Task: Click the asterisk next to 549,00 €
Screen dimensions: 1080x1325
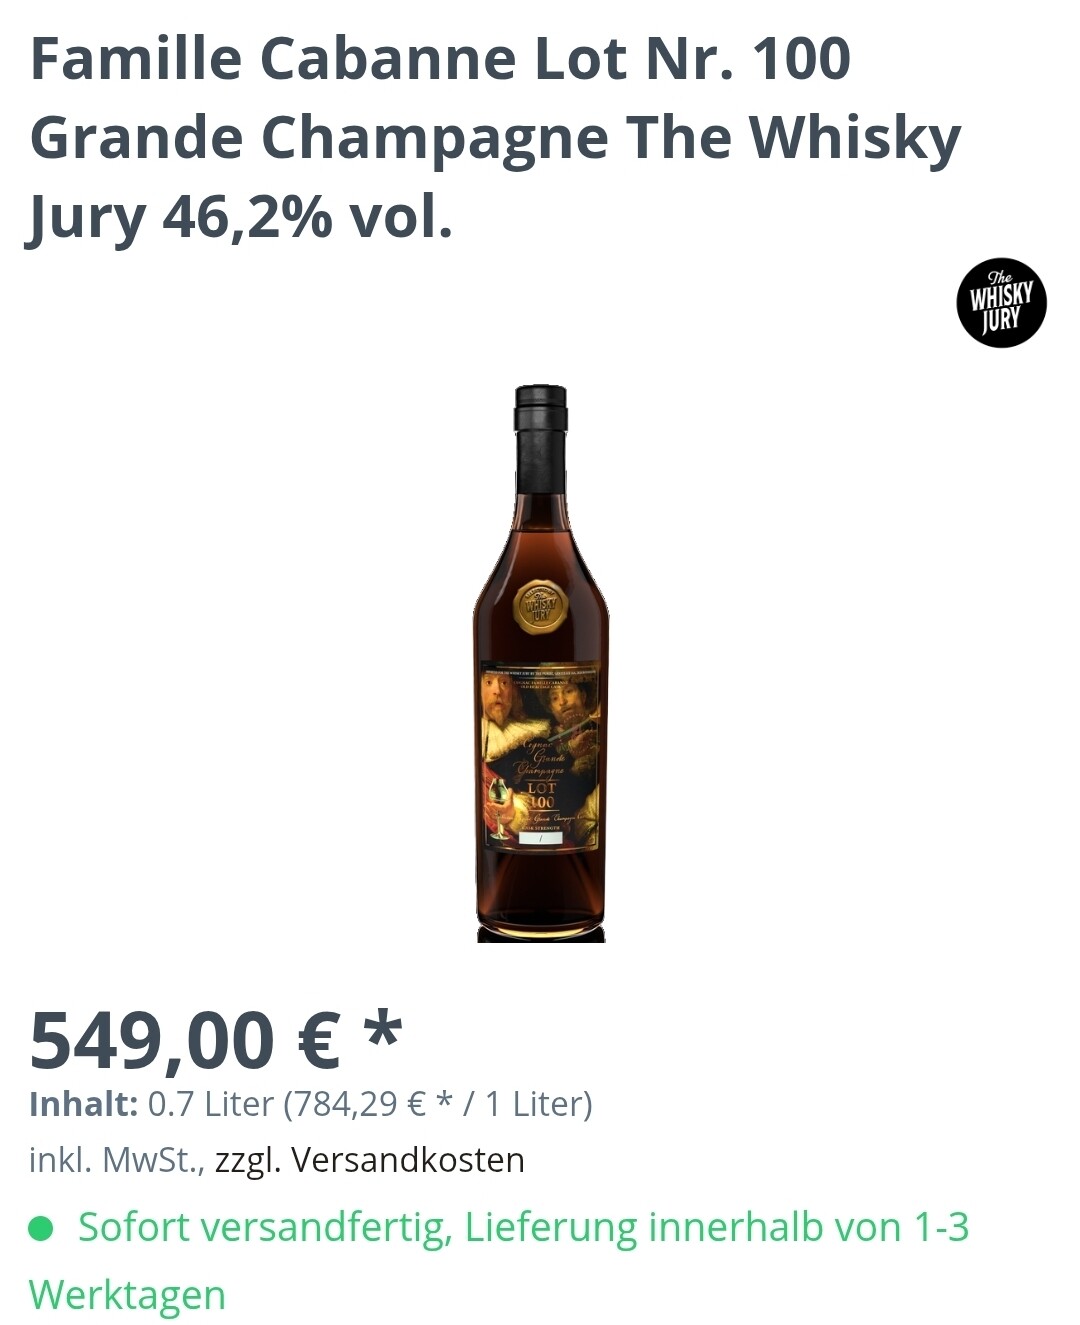Action: point(382,1031)
